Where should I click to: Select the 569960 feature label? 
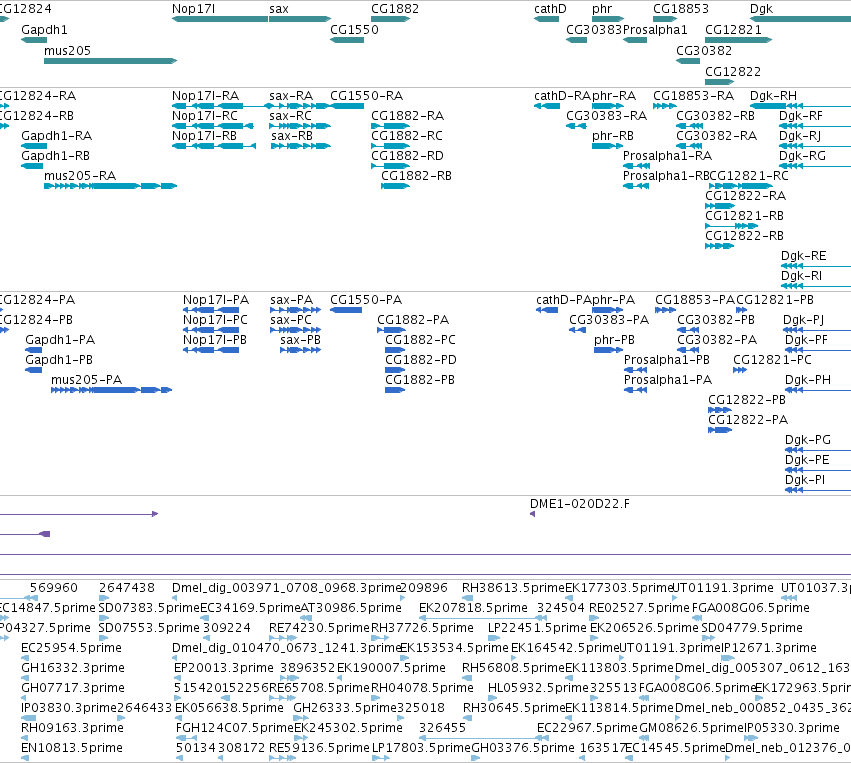54,588
